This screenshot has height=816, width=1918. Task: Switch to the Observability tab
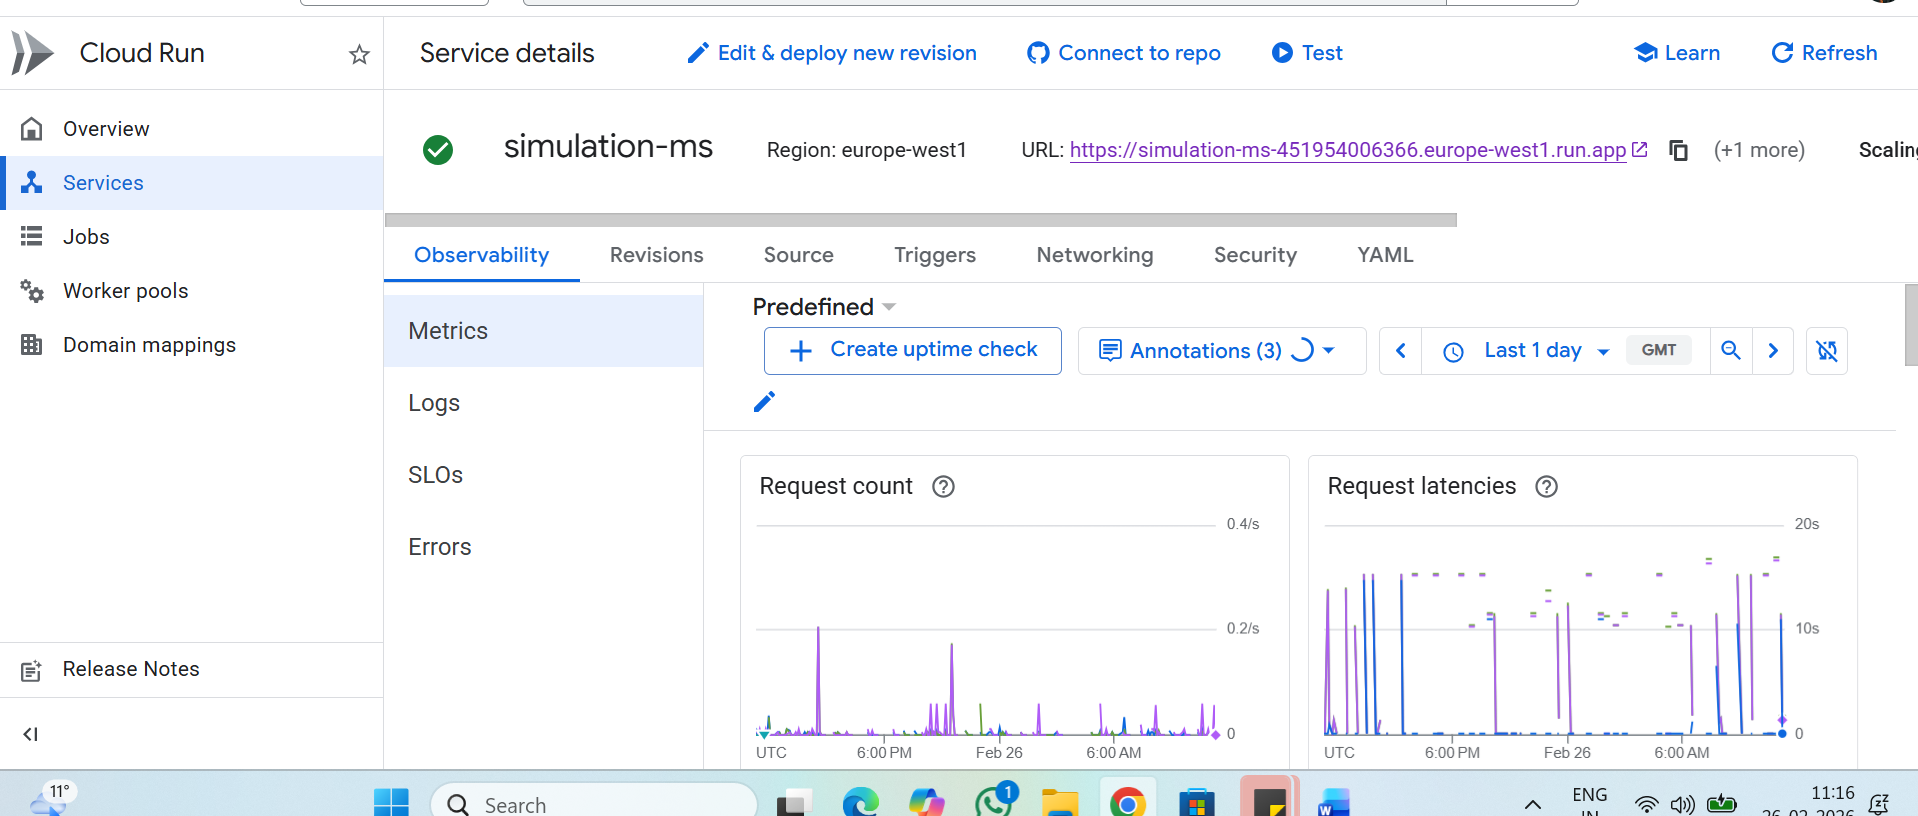click(482, 255)
